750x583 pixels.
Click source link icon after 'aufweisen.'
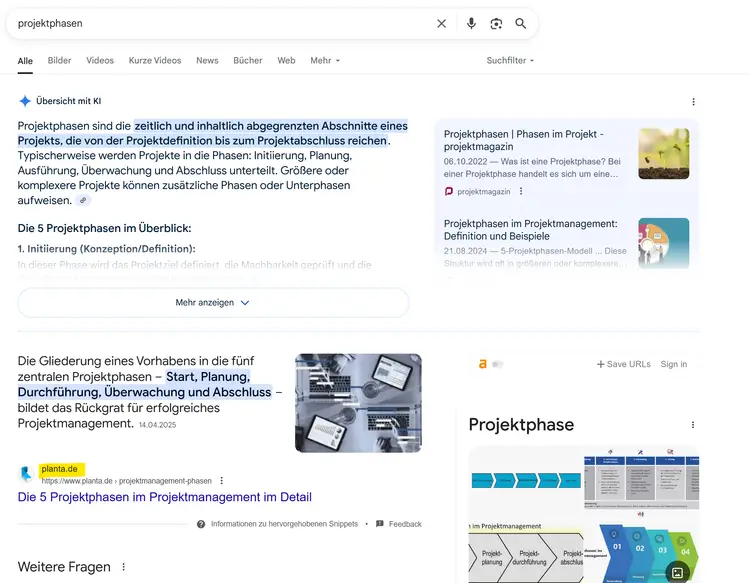pyautogui.click(x=83, y=200)
